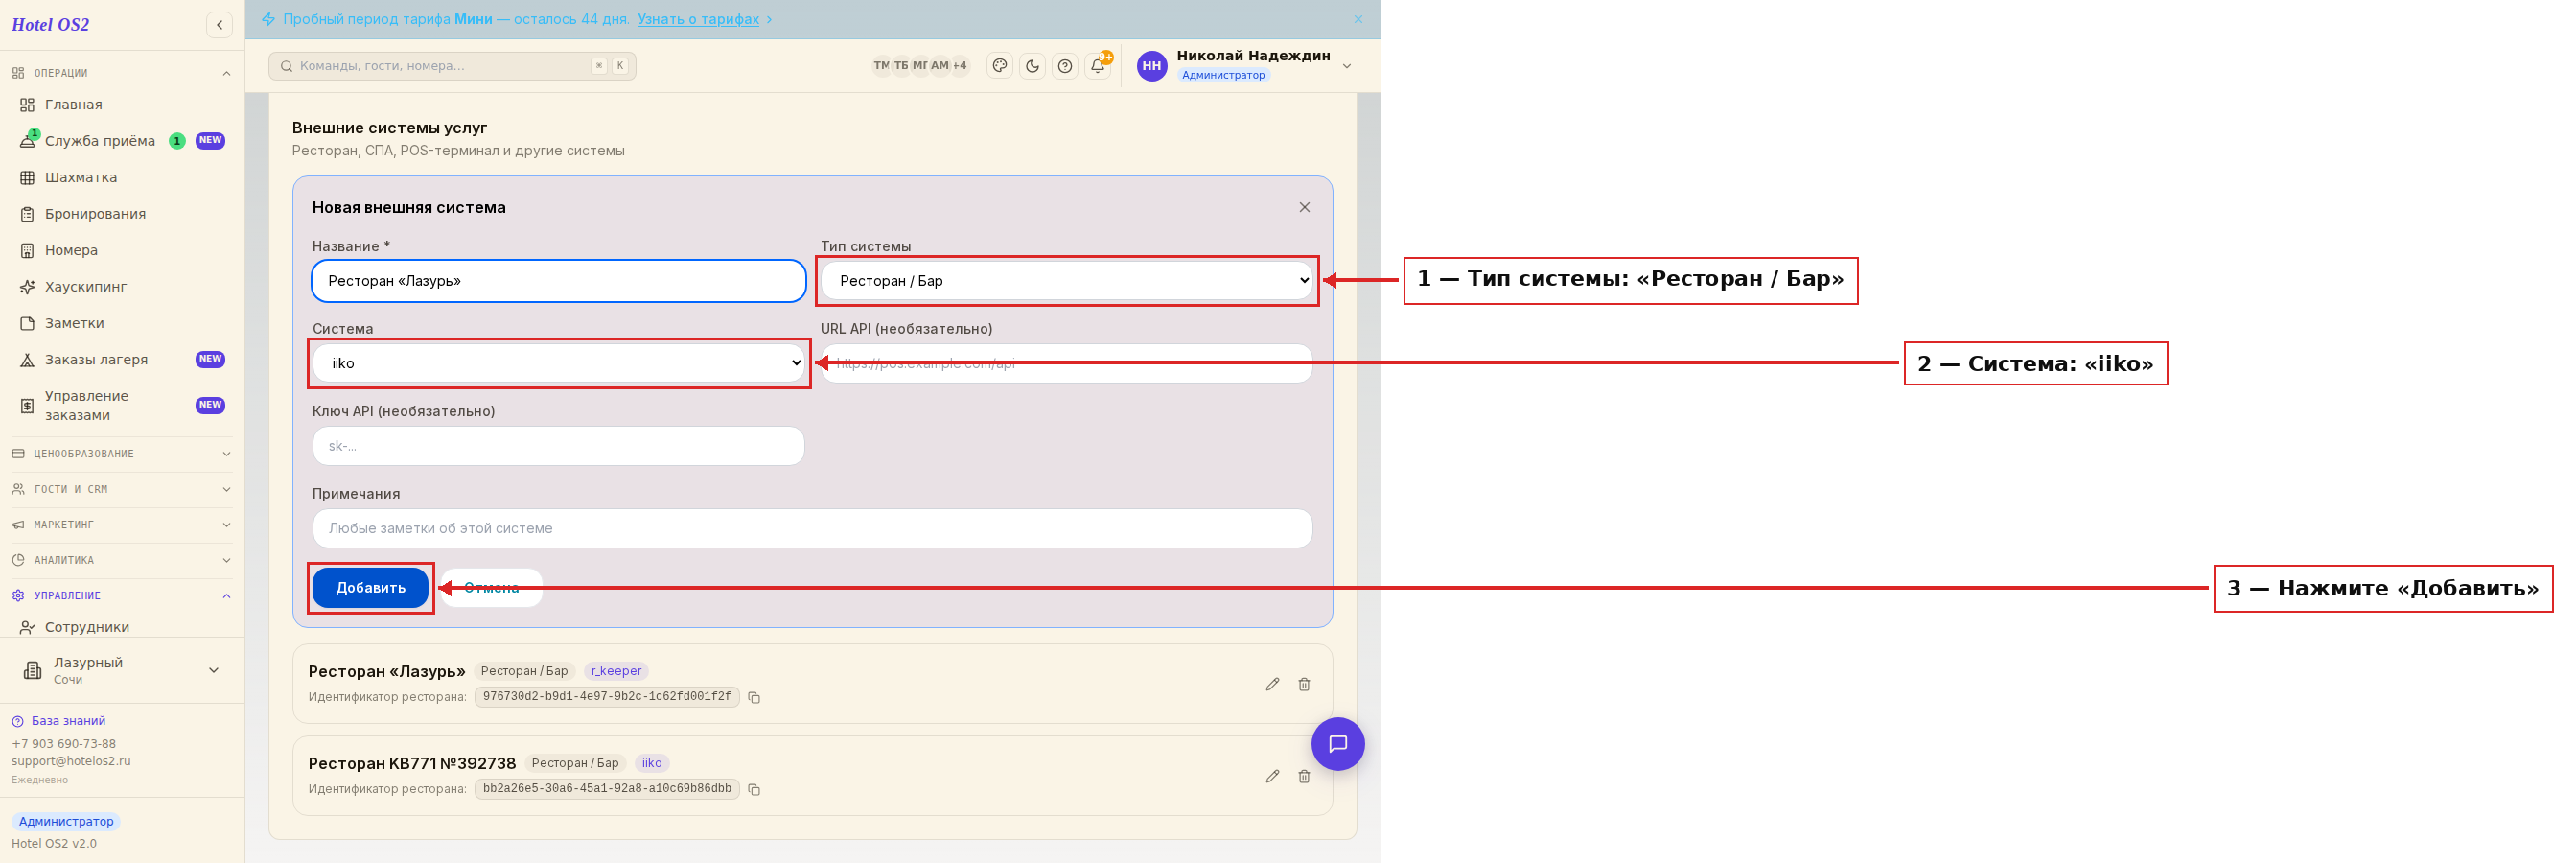Edit the Ресторан КВ771 №392738 entry
Viewport: 2576px width, 863px height.
1272,777
